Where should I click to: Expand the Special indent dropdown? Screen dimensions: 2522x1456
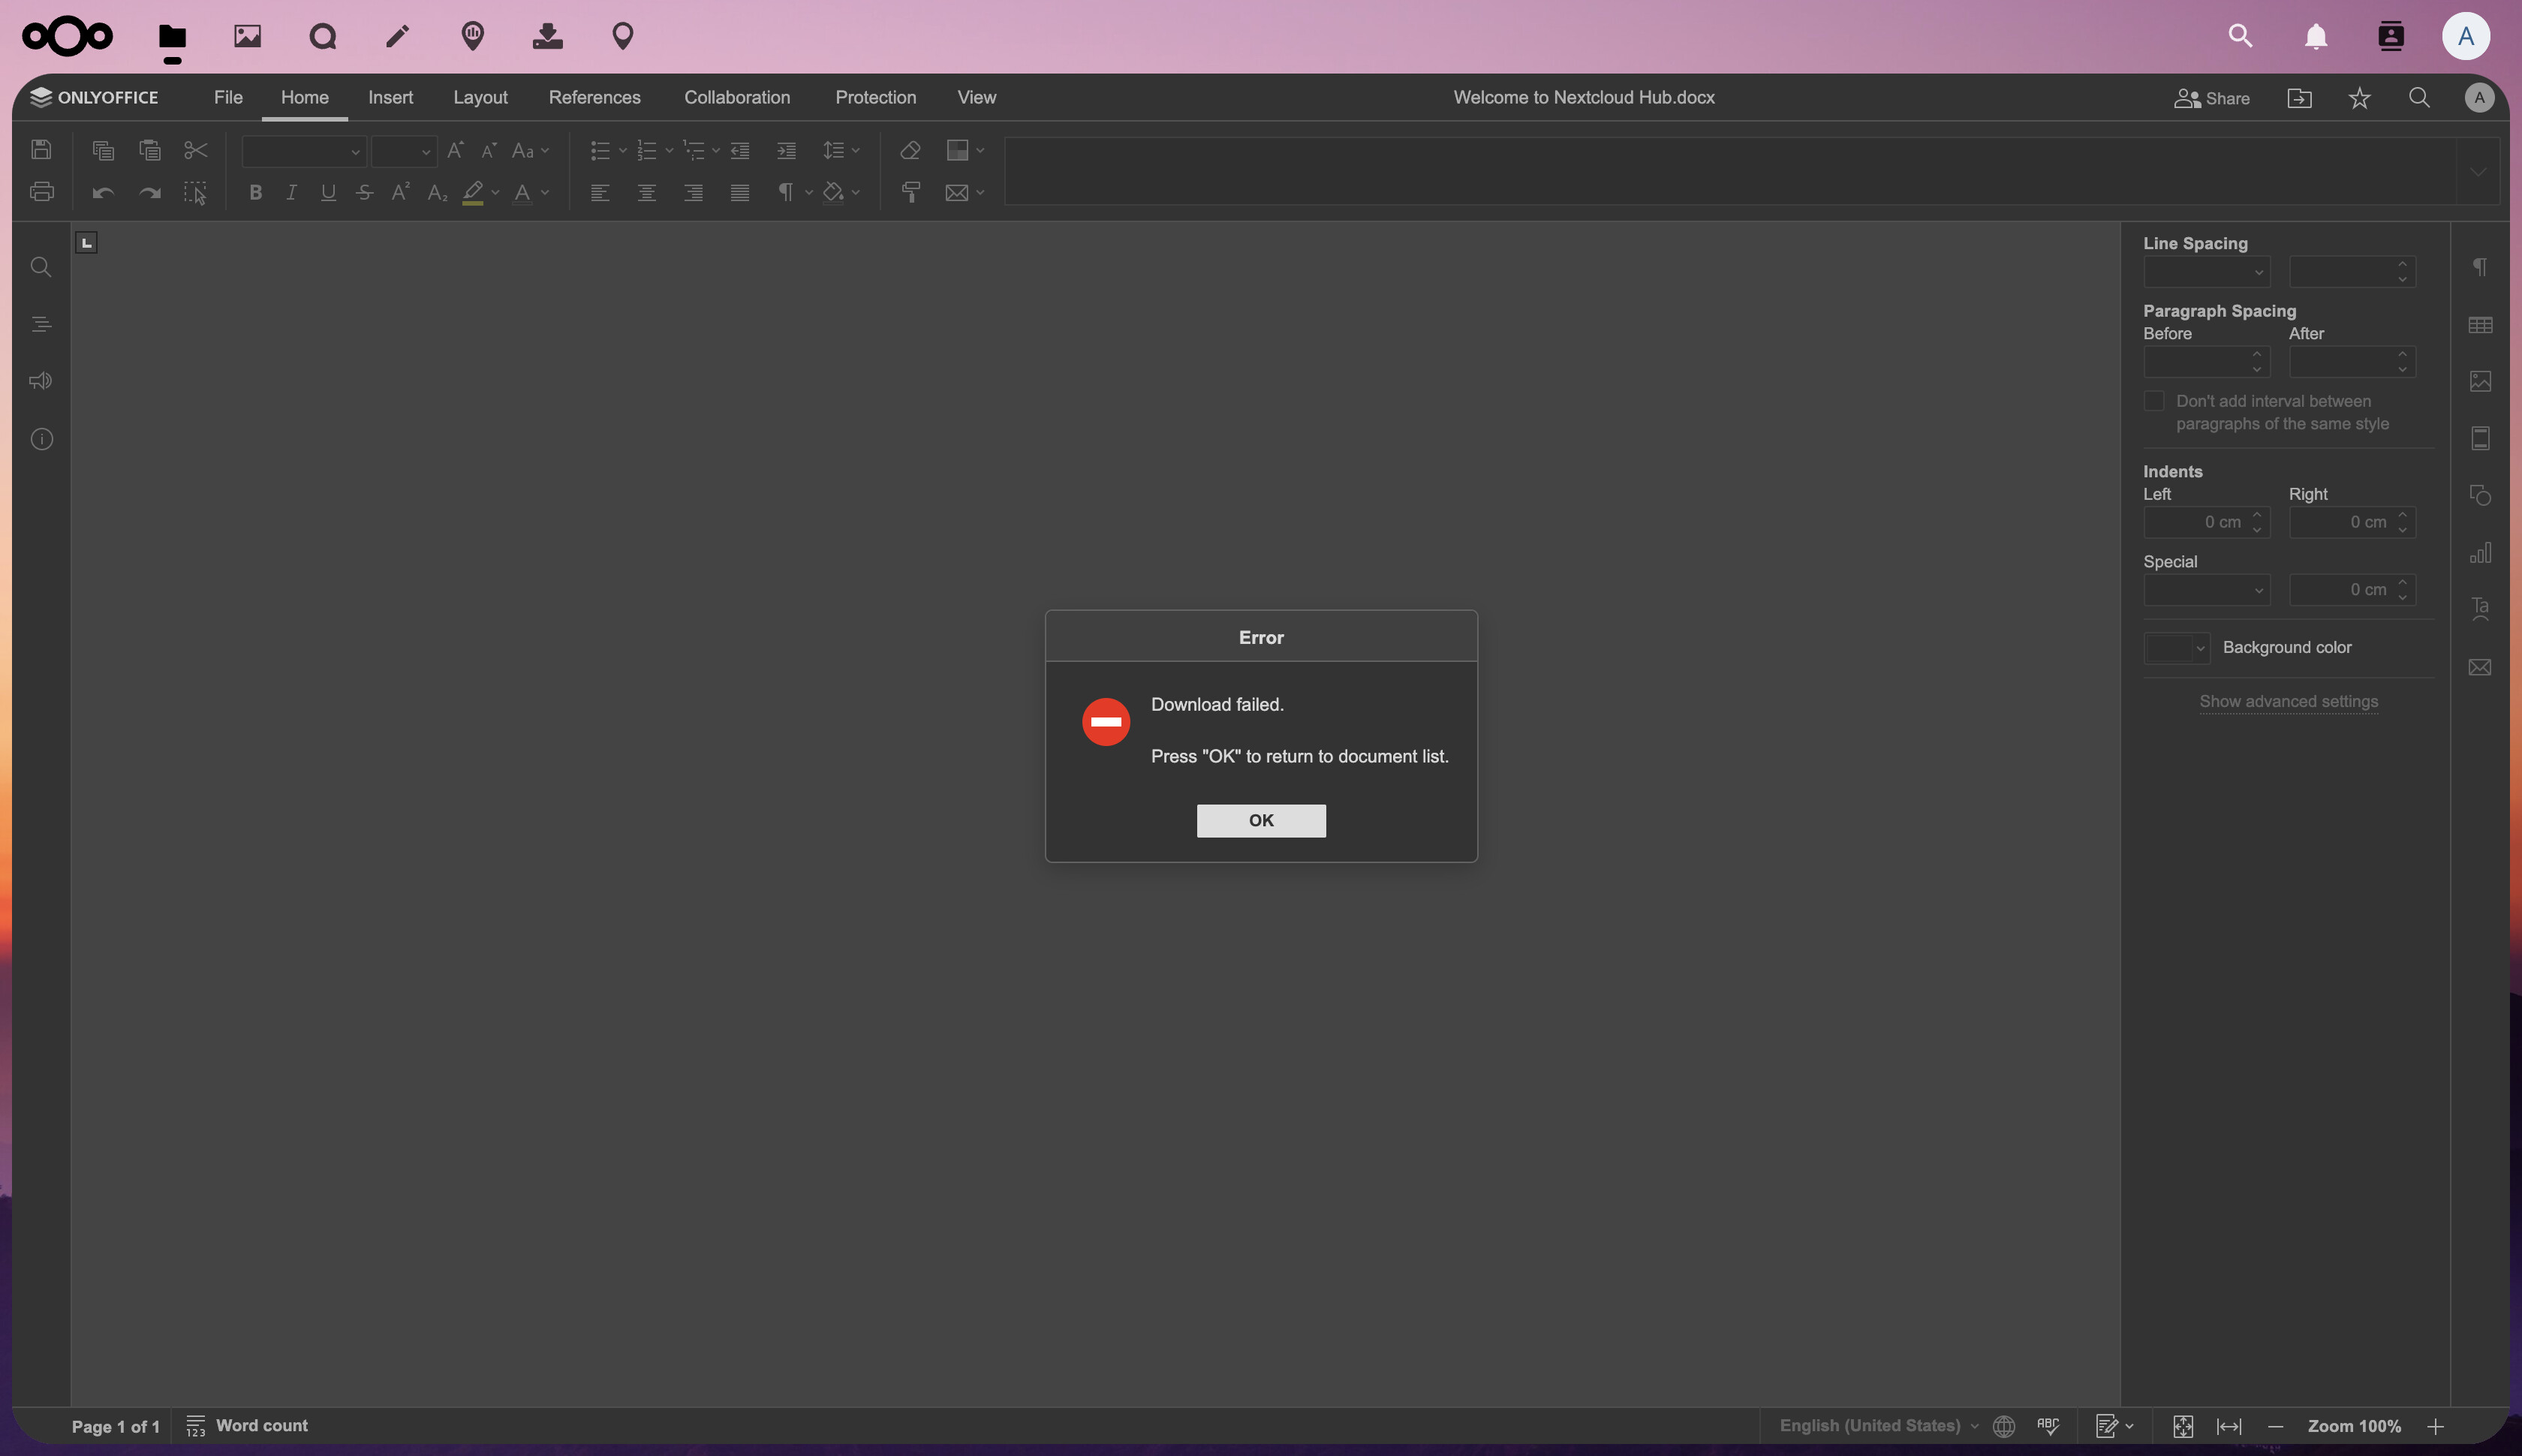(2206, 590)
